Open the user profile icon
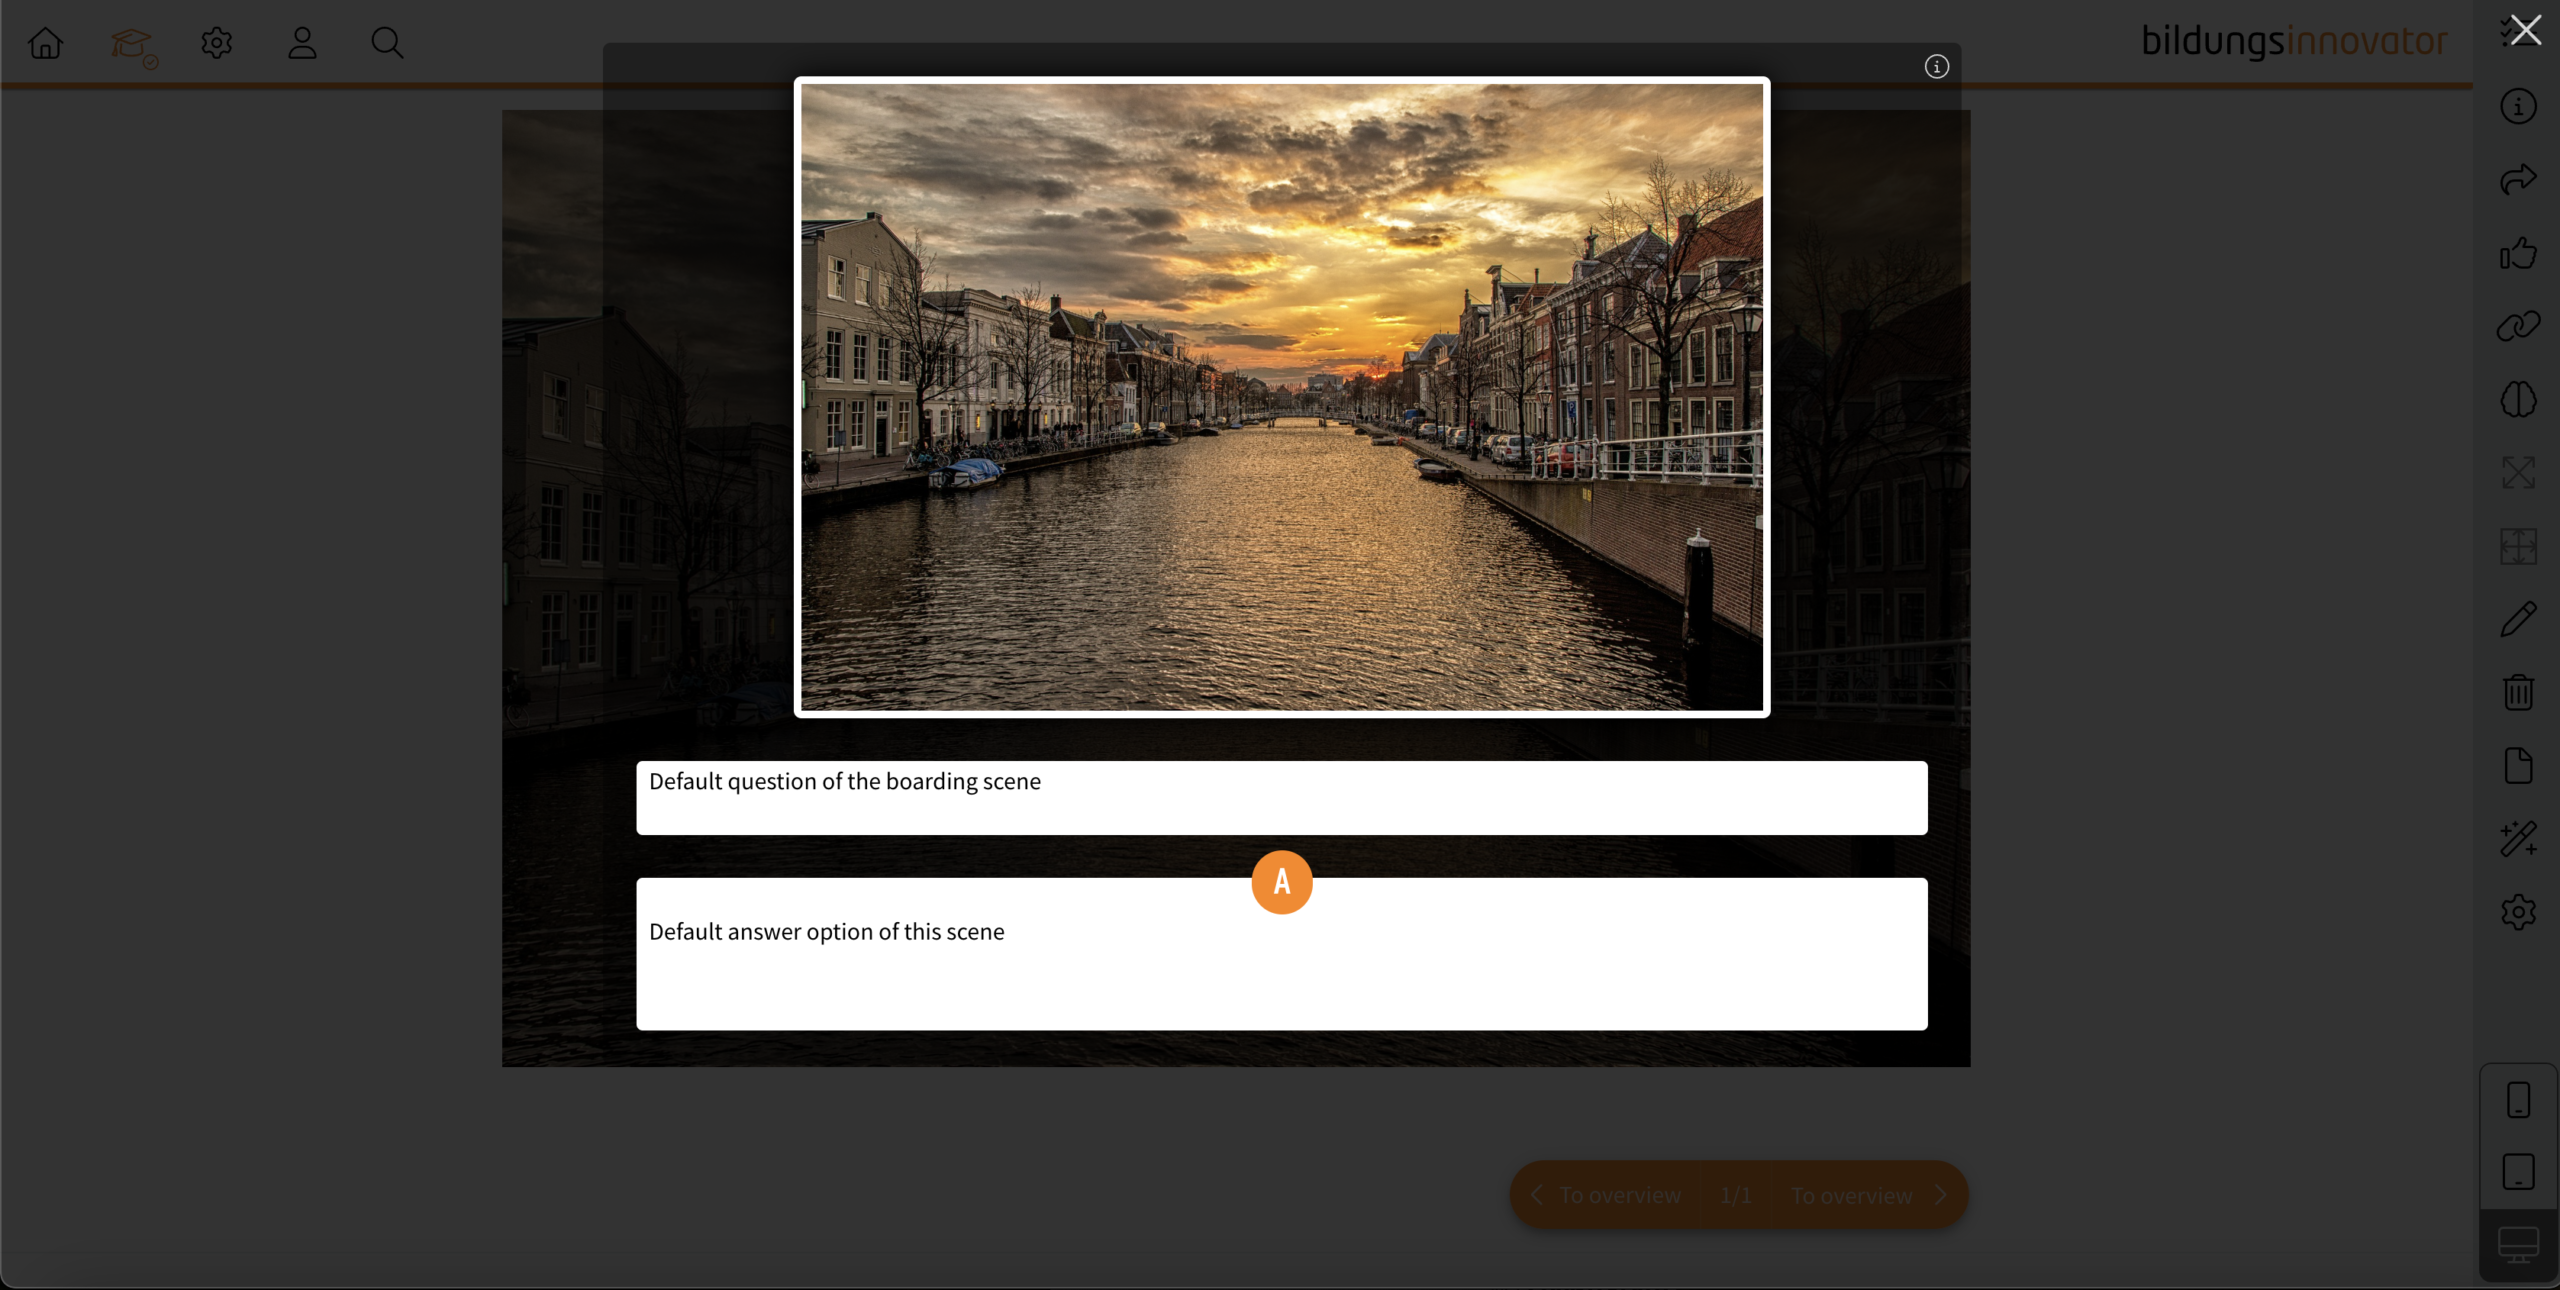The image size is (2560, 1290). (302, 43)
